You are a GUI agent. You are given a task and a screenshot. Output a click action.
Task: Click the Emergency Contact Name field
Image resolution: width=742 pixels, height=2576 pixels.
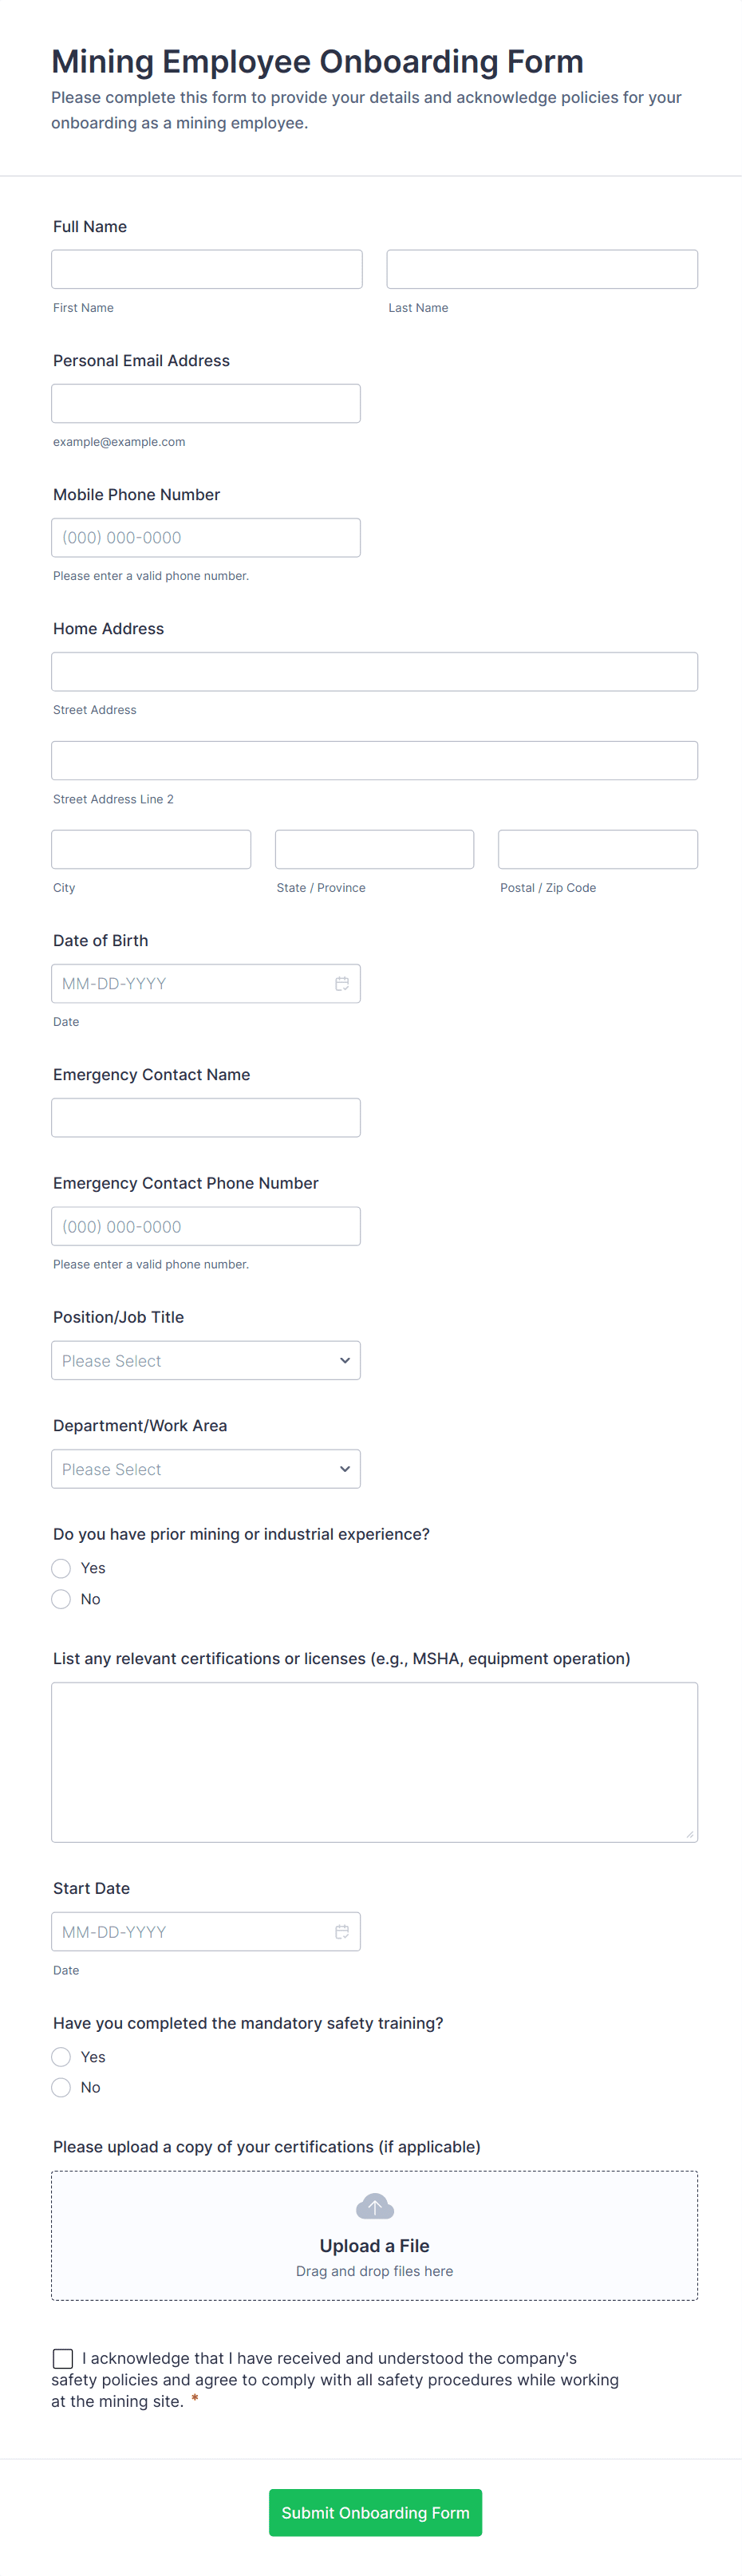coord(206,1117)
